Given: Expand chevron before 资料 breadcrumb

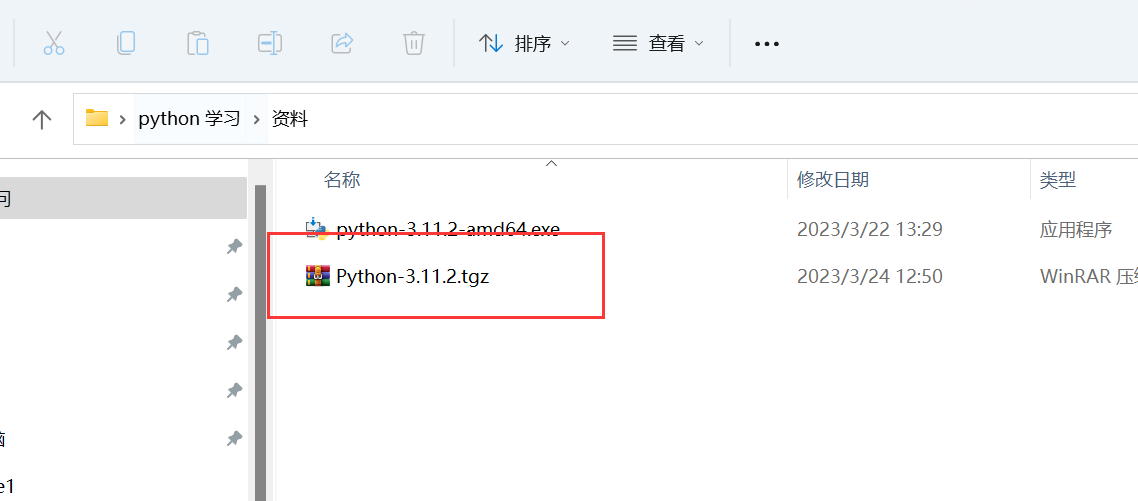Looking at the screenshot, I should 256,119.
